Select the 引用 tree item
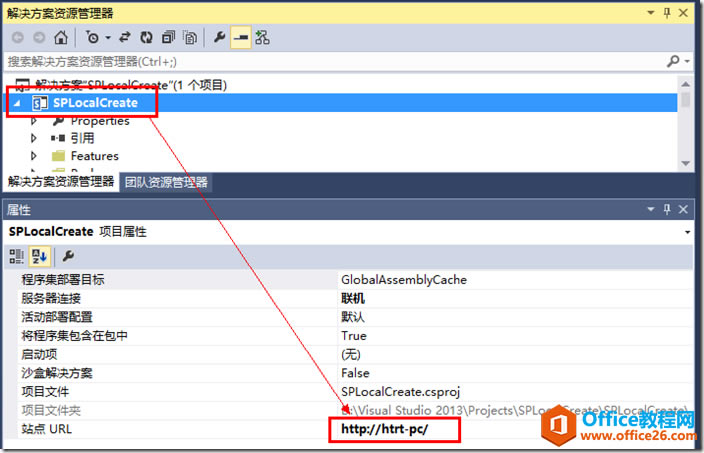 83,138
